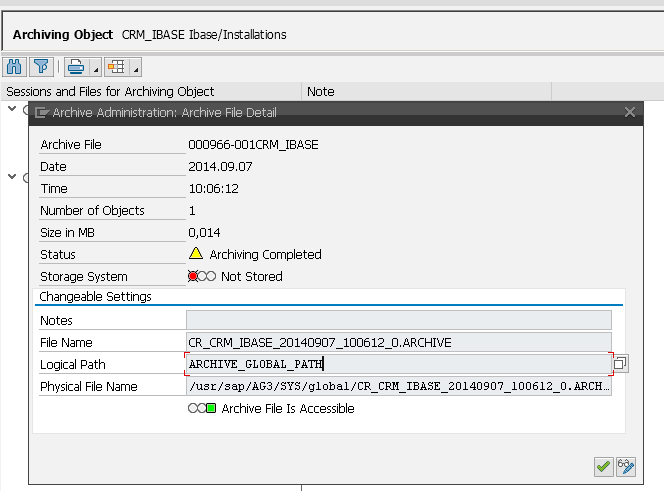This screenshot has height=491, width=664.
Task: Confirm with the green checkmark button
Action: pyautogui.click(x=603, y=467)
